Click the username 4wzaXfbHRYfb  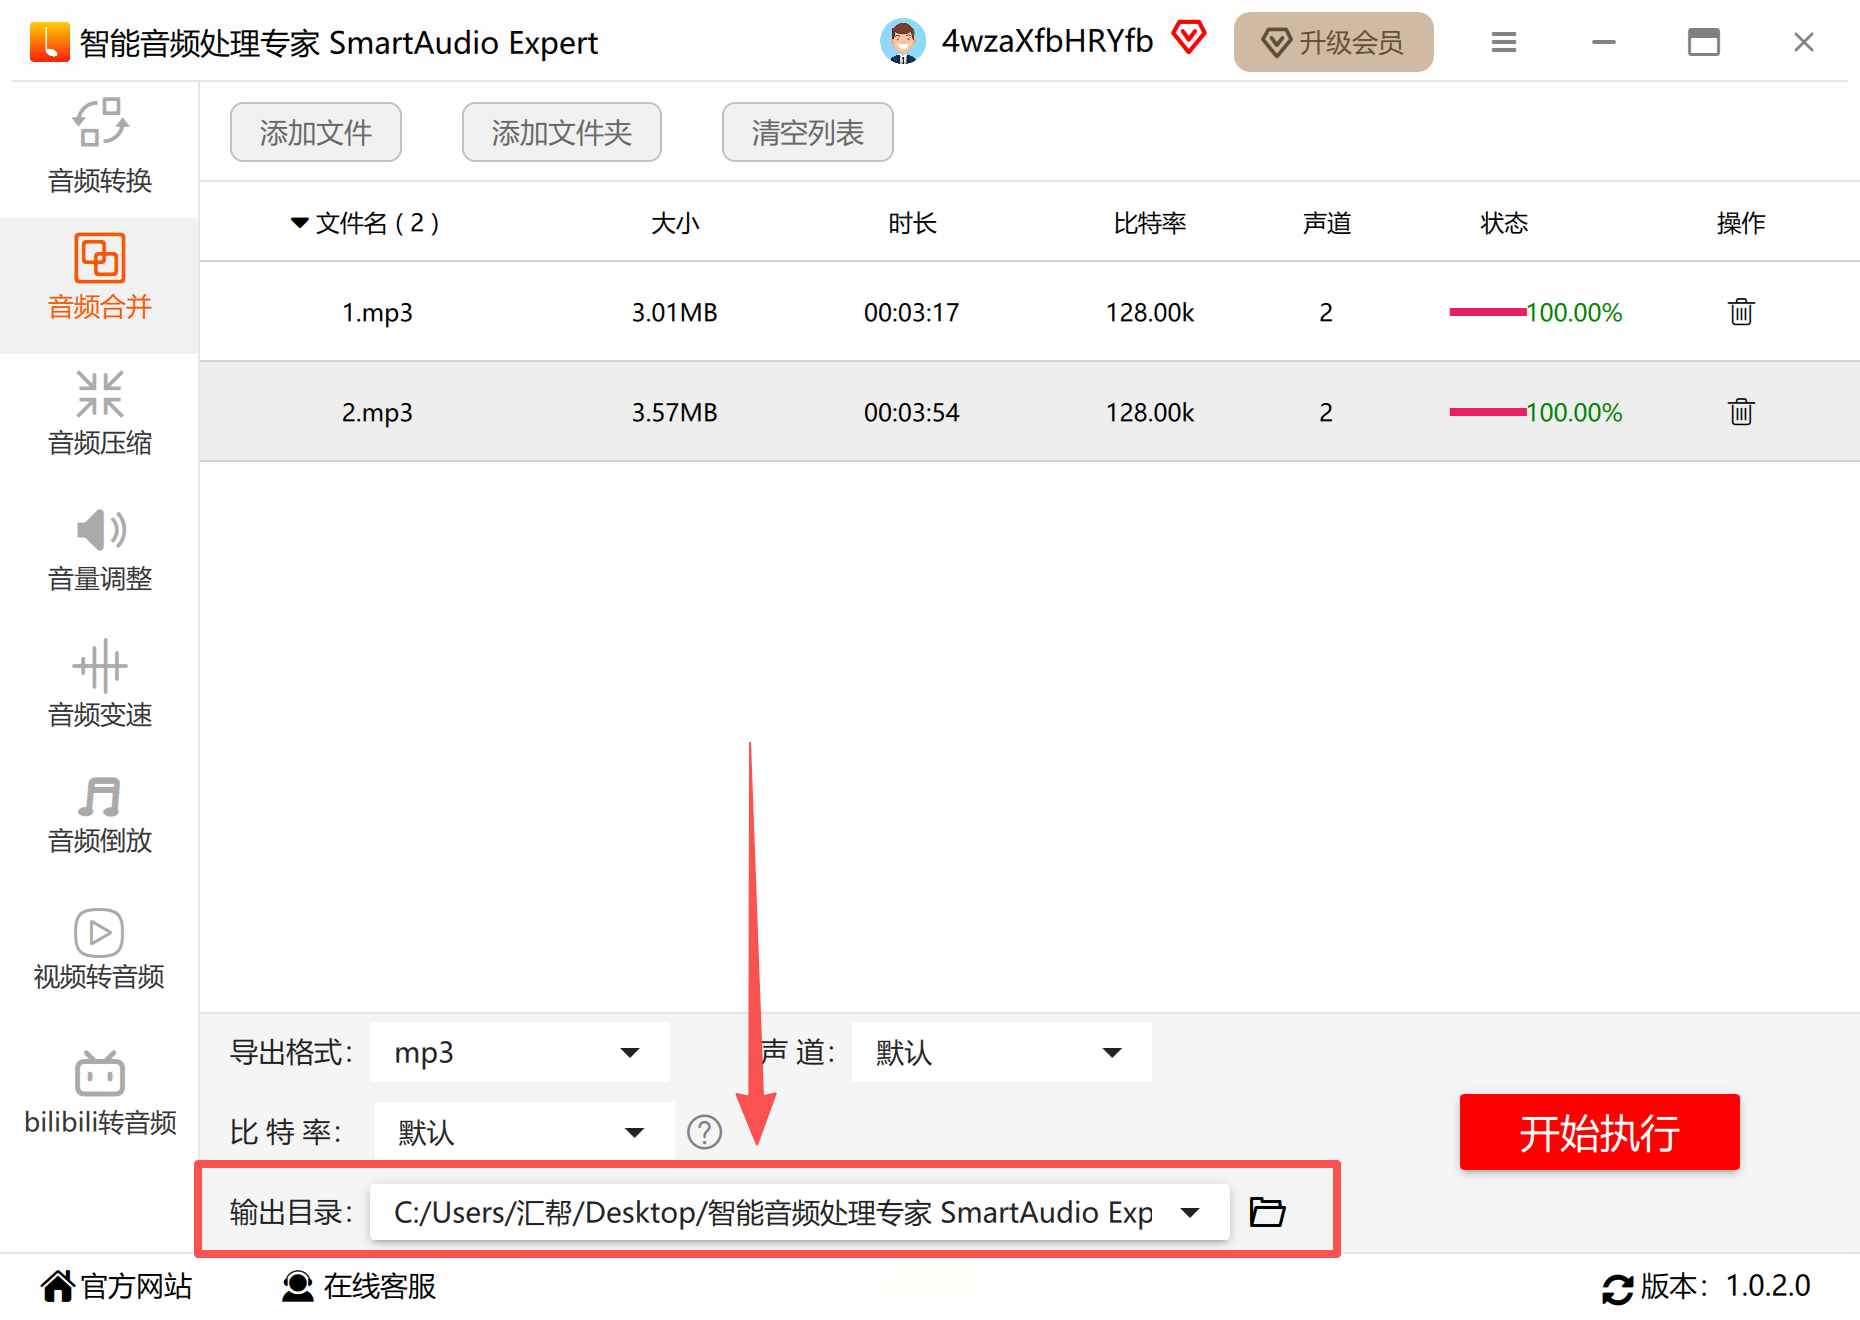point(1047,42)
